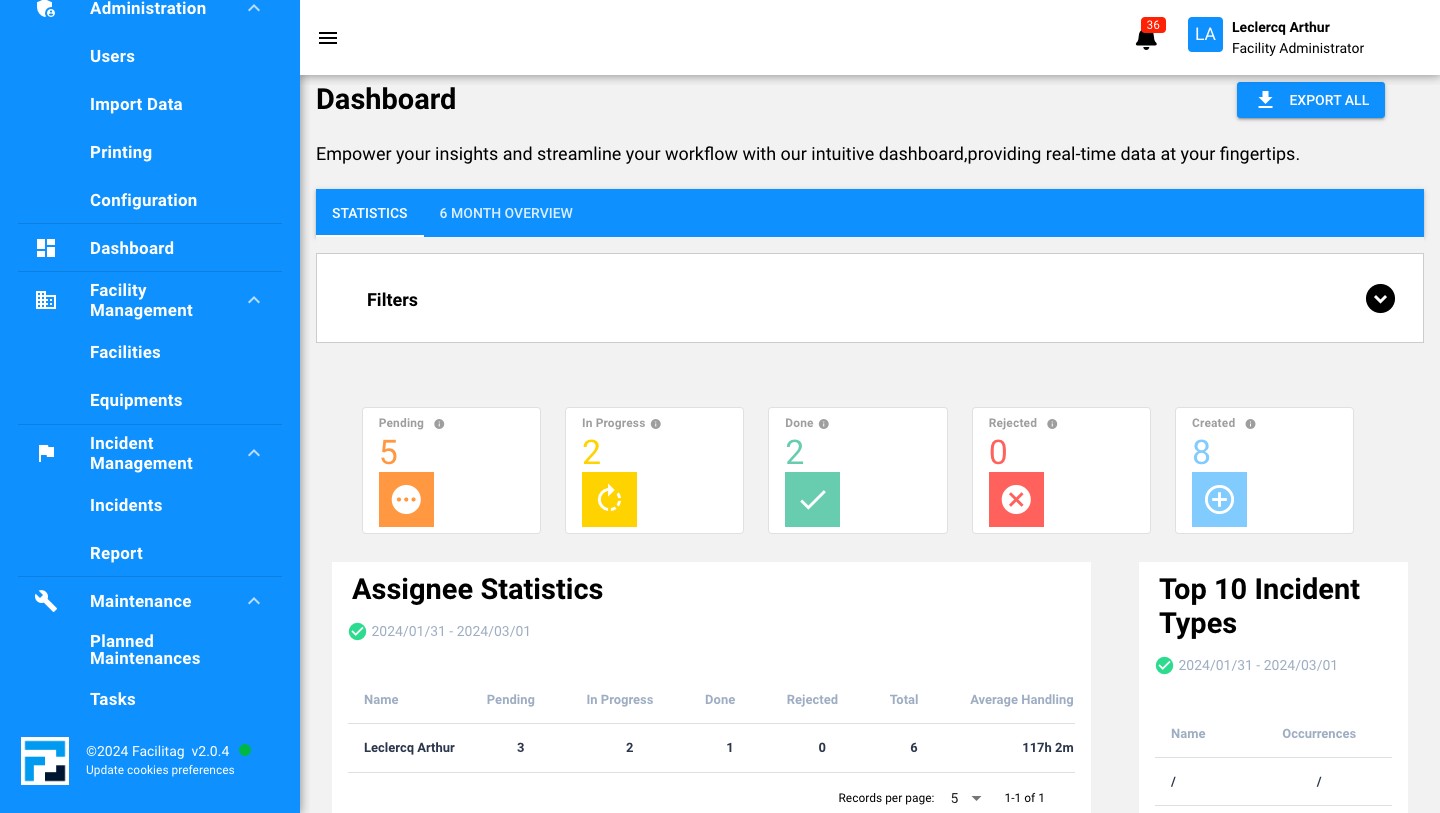The width and height of the screenshot is (1440, 813).
Task: Click the red Rejected cross icon
Action: point(1016,499)
